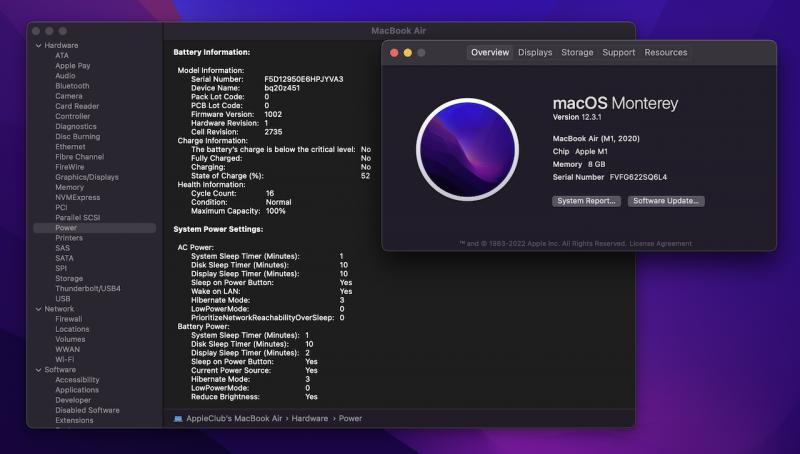Select Audio in the sidebar
This screenshot has height=454, width=800.
tap(65, 75)
